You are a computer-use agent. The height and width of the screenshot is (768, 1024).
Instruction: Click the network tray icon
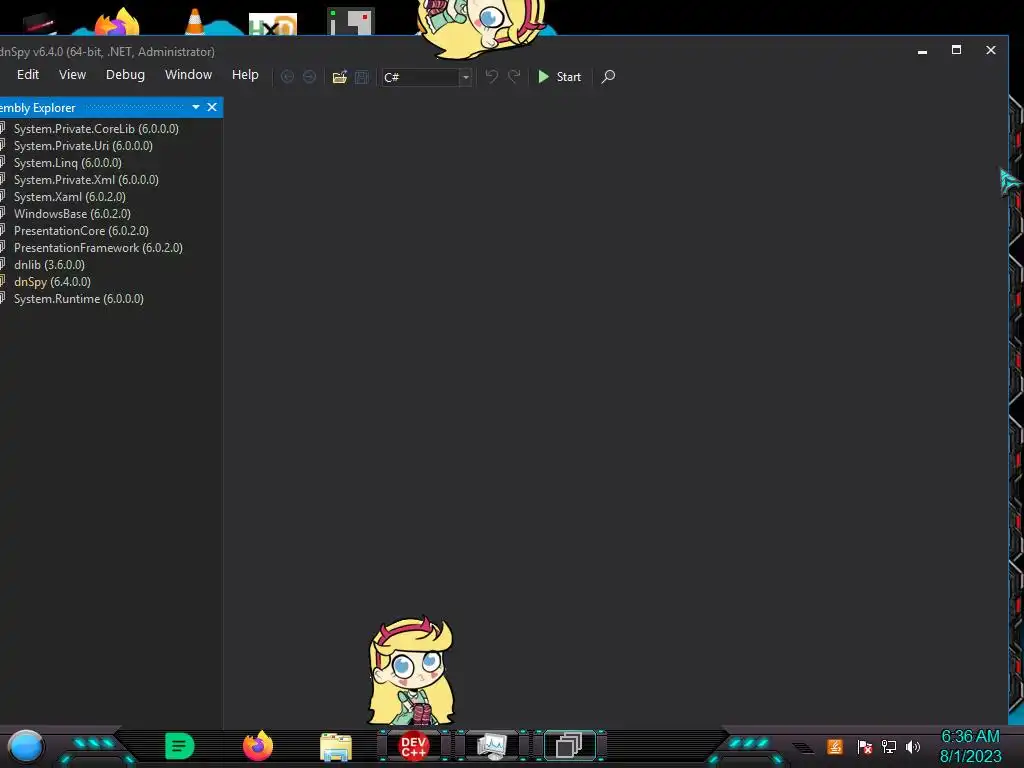coord(889,746)
